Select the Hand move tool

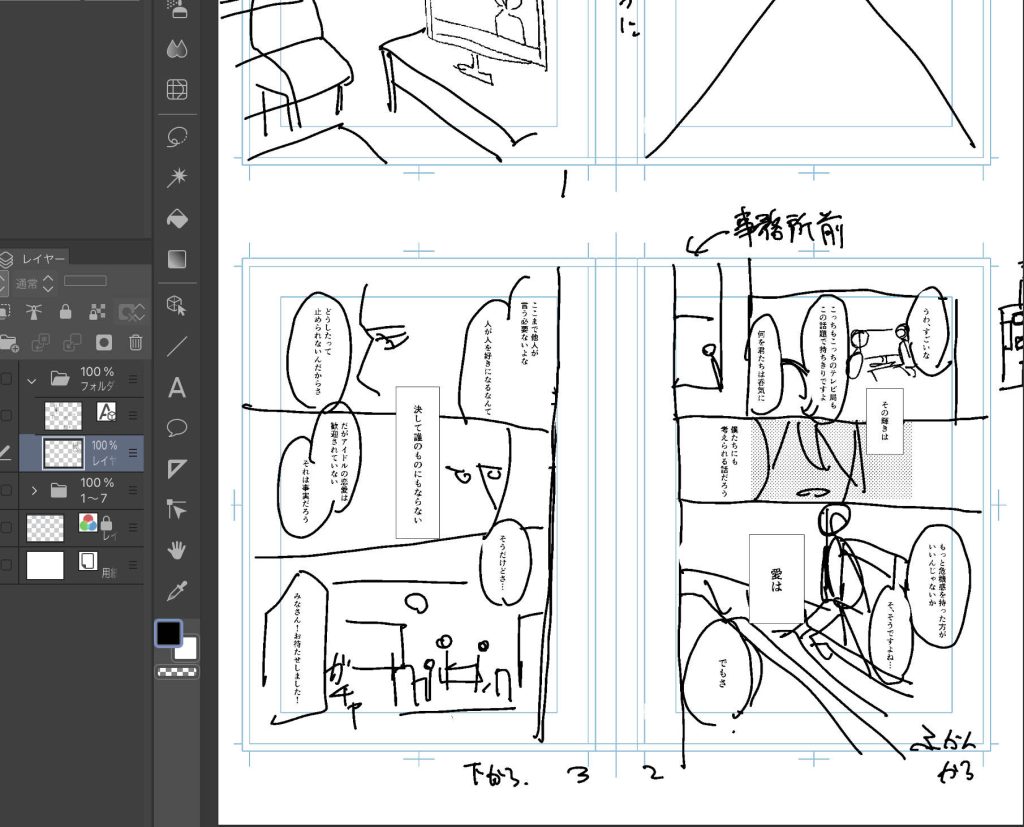point(177,549)
